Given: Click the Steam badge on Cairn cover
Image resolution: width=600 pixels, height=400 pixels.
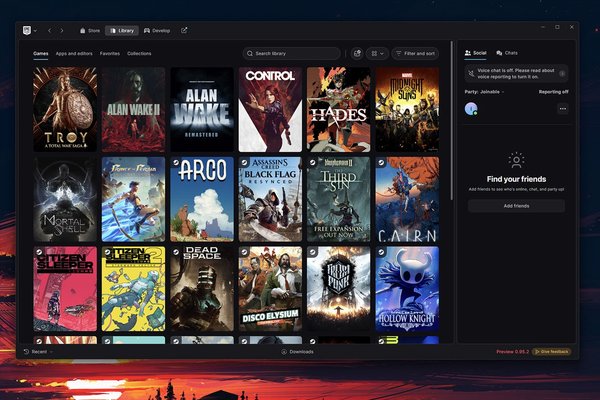Looking at the screenshot, I should coord(381,162).
